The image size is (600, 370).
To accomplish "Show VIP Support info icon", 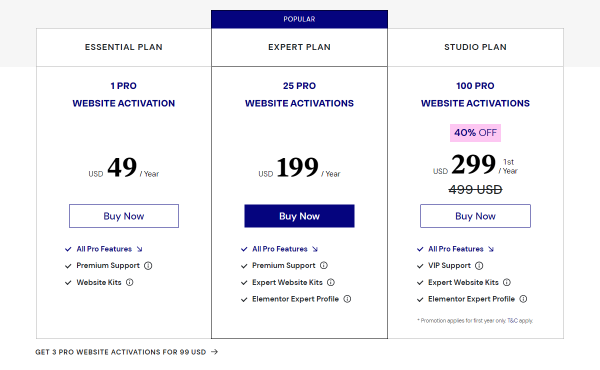I will [x=479, y=266].
